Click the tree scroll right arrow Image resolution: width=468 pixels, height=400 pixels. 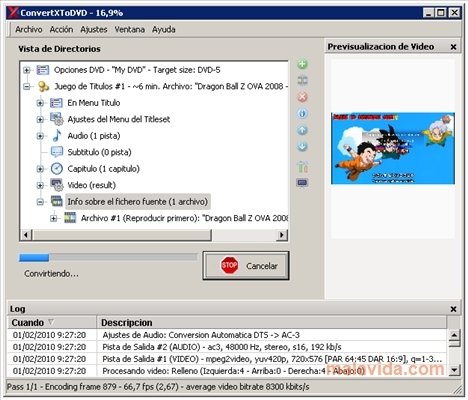[282, 235]
